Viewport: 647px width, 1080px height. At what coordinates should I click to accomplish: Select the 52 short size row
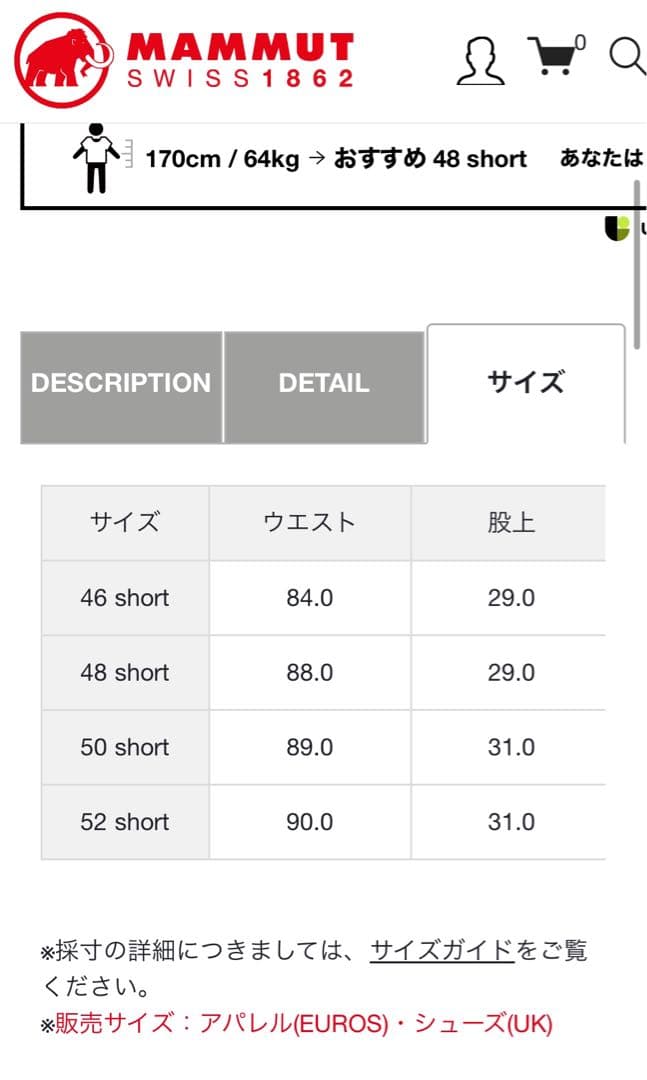pos(124,821)
